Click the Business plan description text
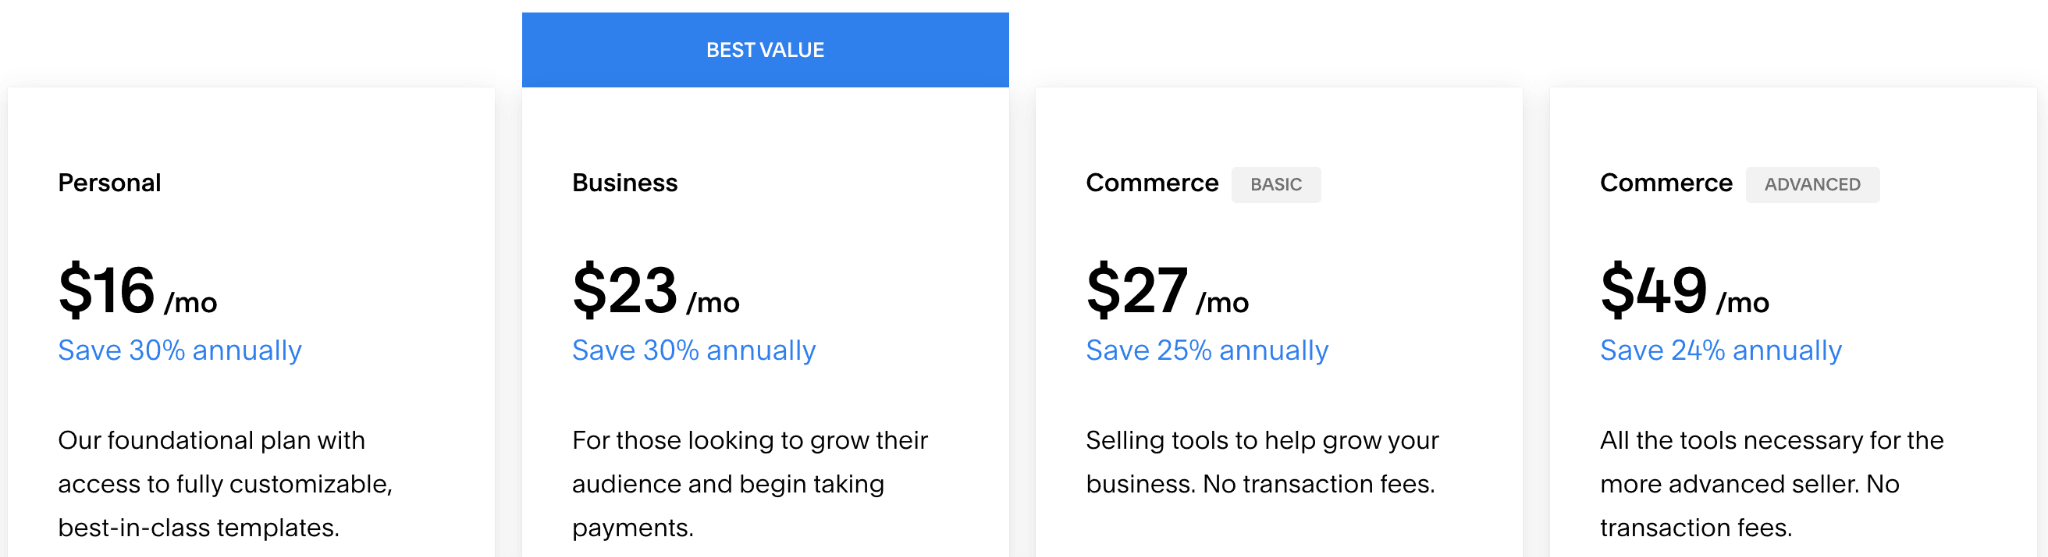Image resolution: width=2048 pixels, height=557 pixels. [x=750, y=484]
